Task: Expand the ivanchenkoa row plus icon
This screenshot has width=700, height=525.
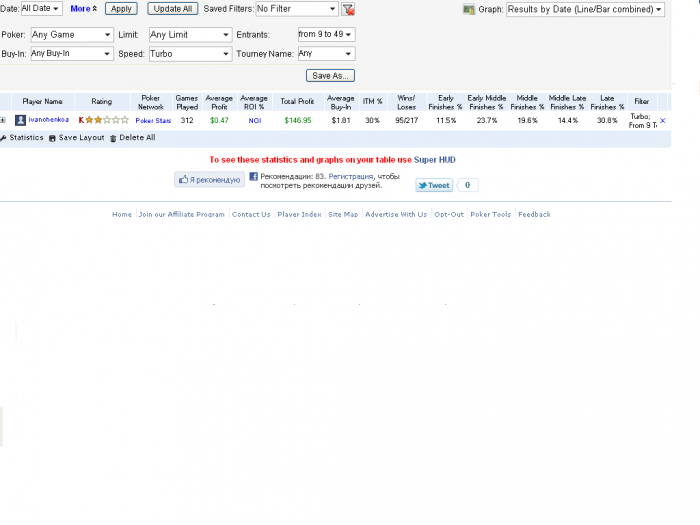Action: click(x=3, y=120)
